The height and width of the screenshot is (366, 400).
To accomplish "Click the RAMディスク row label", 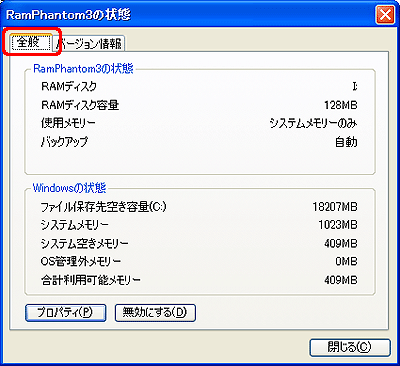I will coord(69,87).
